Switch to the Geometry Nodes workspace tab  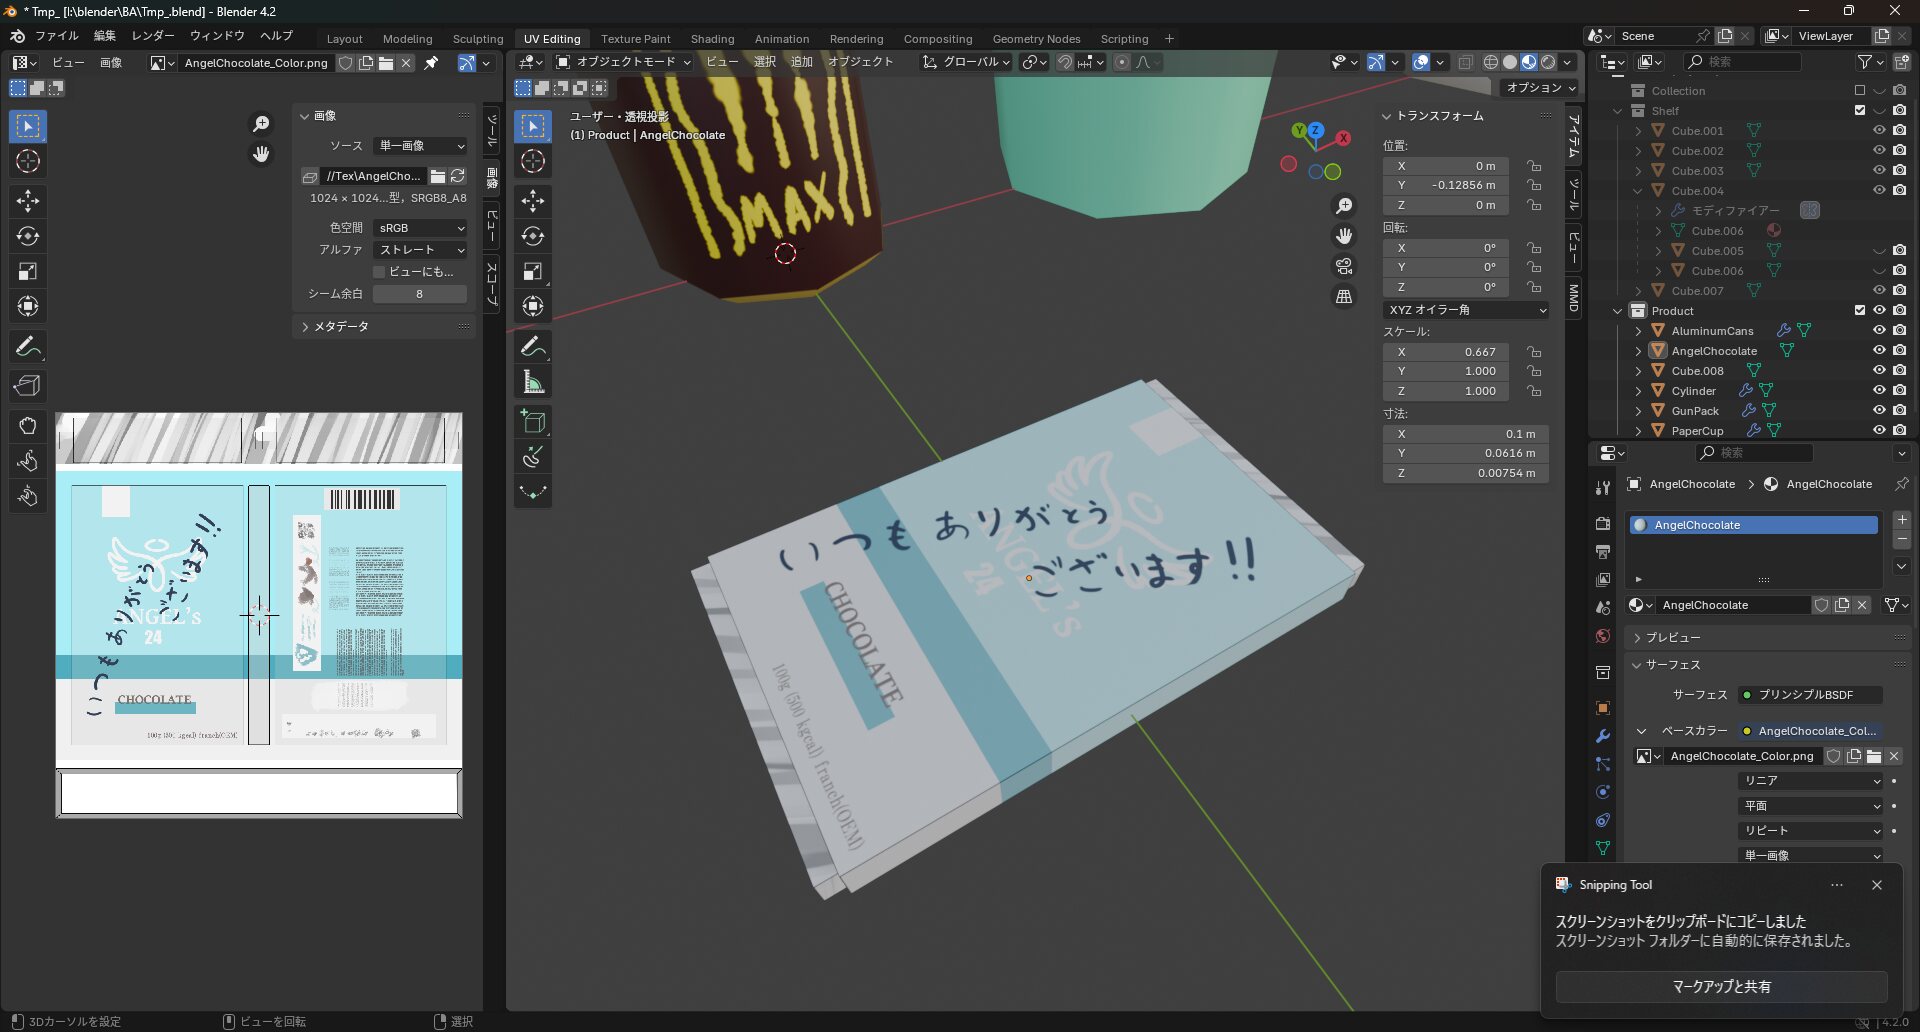(1036, 39)
